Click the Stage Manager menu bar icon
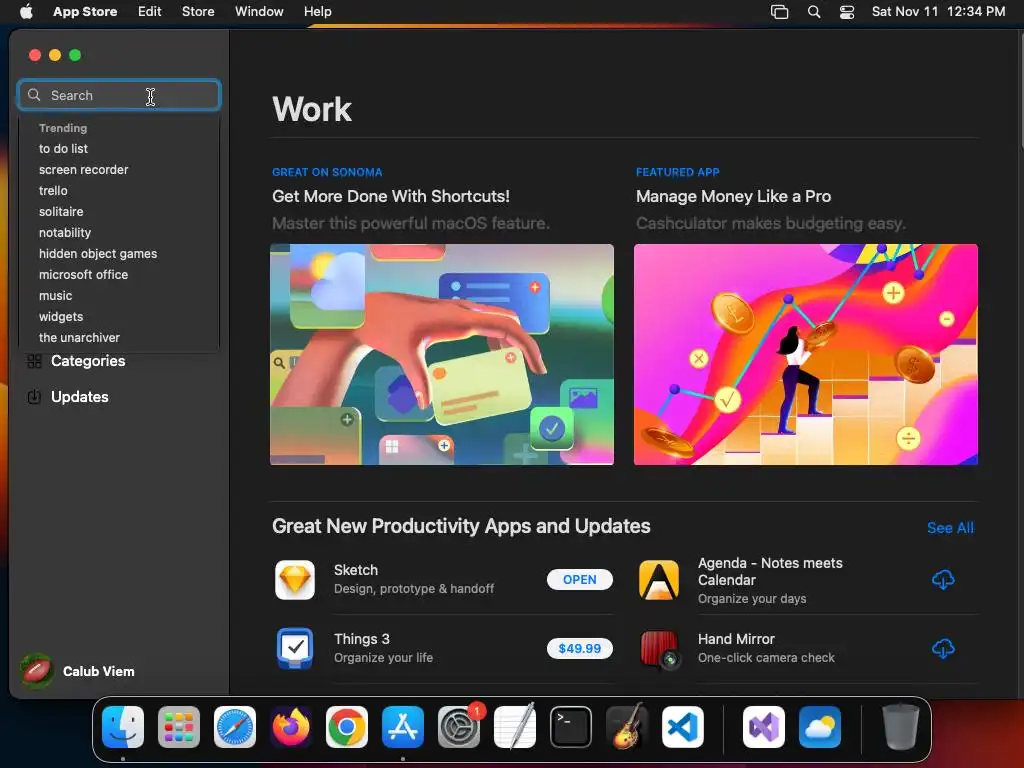Viewport: 1024px width, 768px height. tap(780, 12)
